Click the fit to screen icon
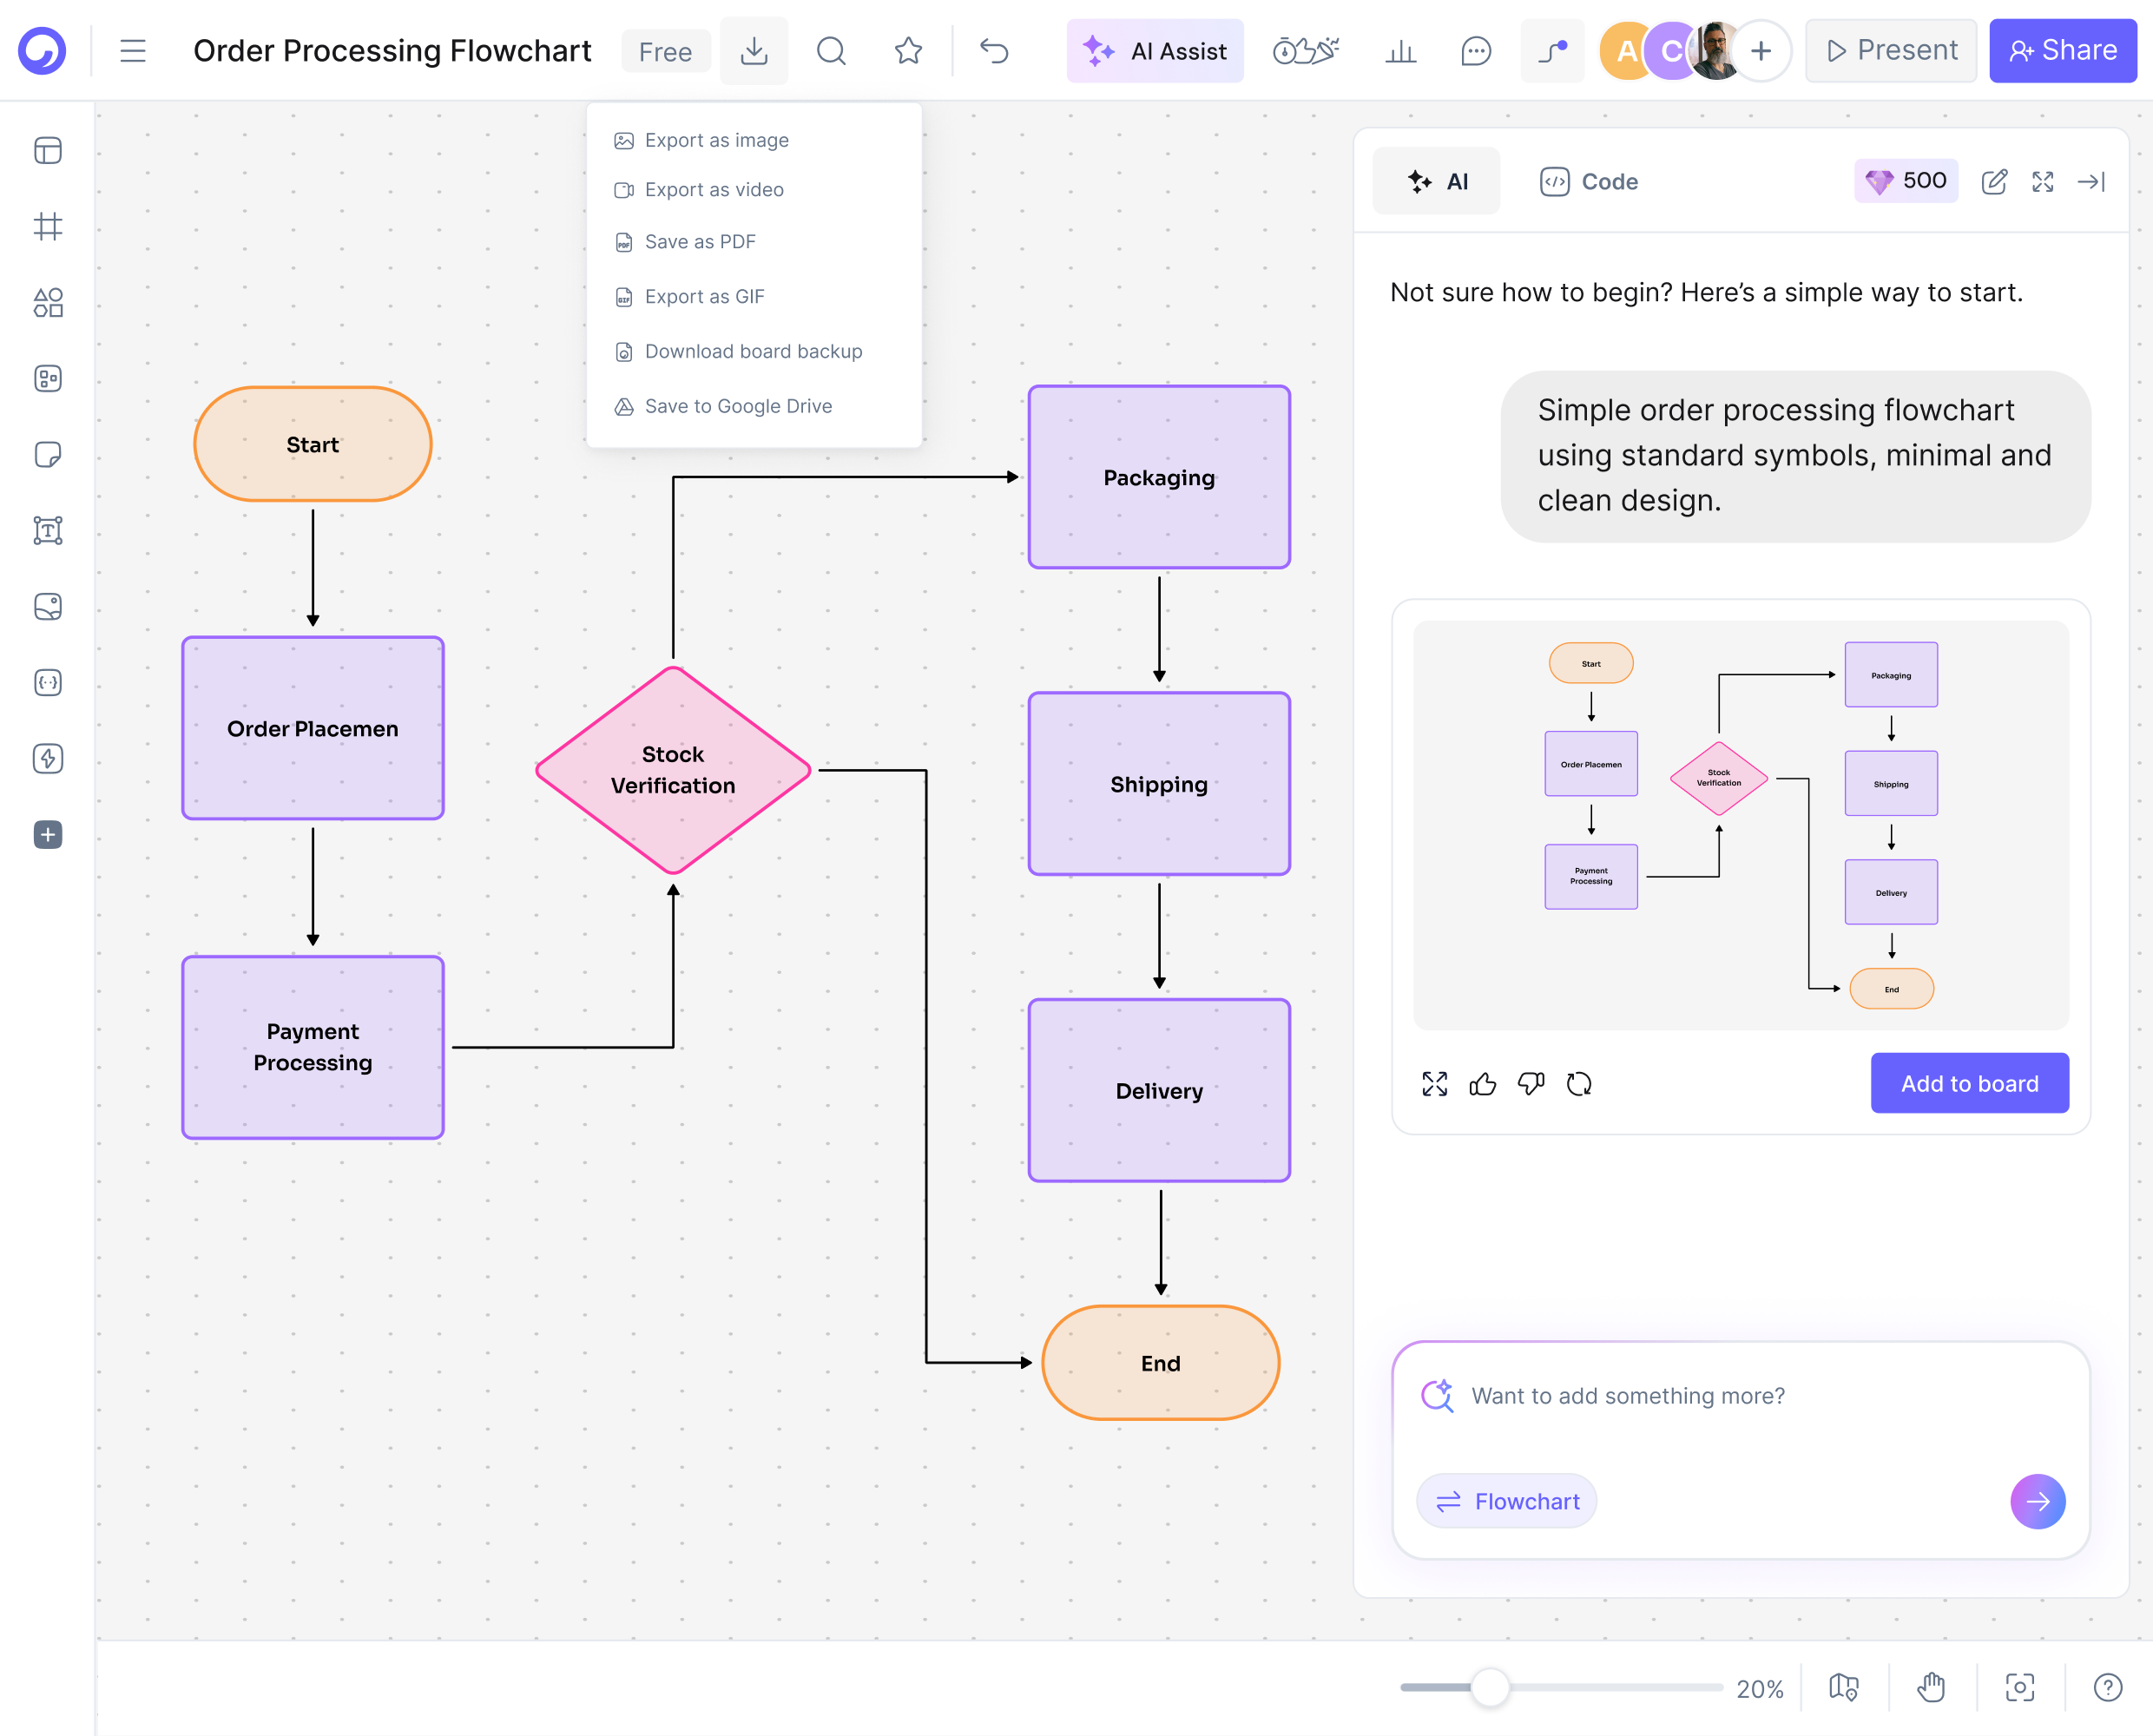This screenshot has height=1736, width=2153. coord(2019,1688)
